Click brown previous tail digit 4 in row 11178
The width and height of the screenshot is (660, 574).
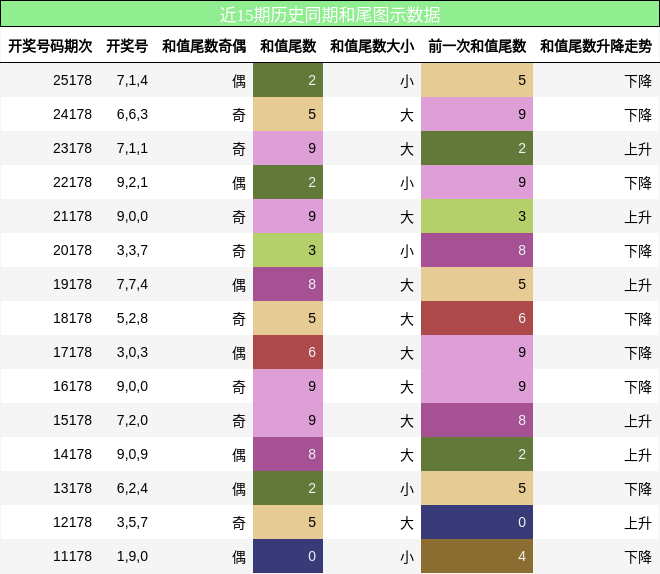[477, 556]
